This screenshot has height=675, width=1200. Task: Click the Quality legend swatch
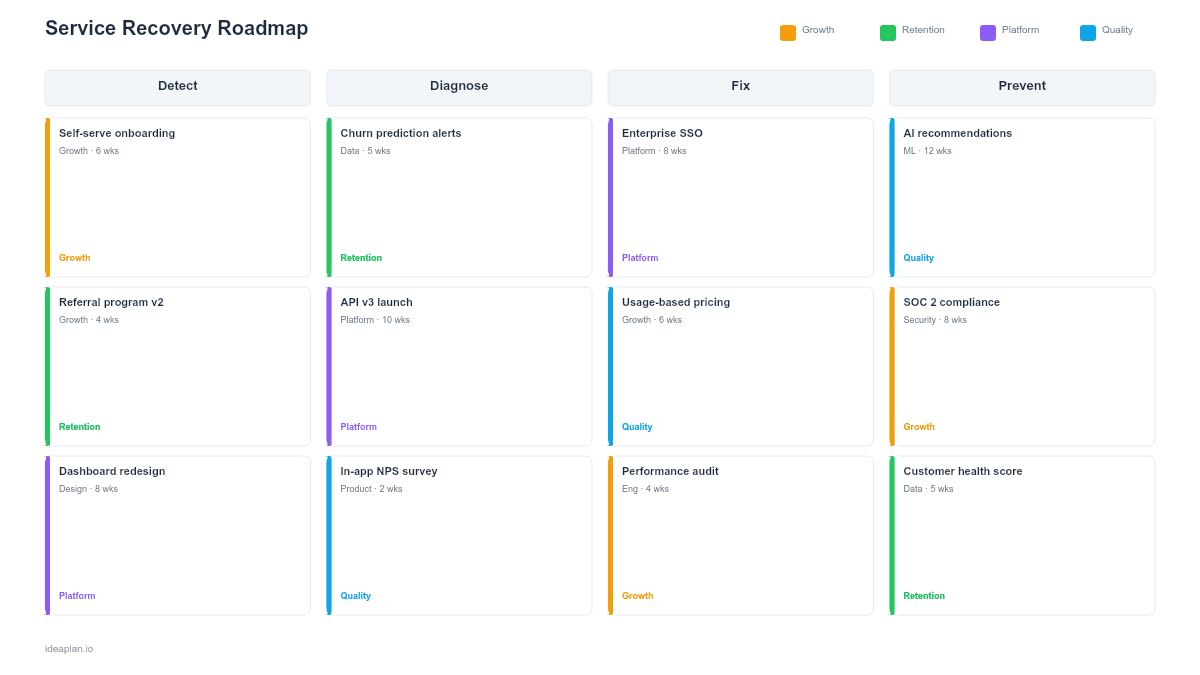pos(1086,31)
